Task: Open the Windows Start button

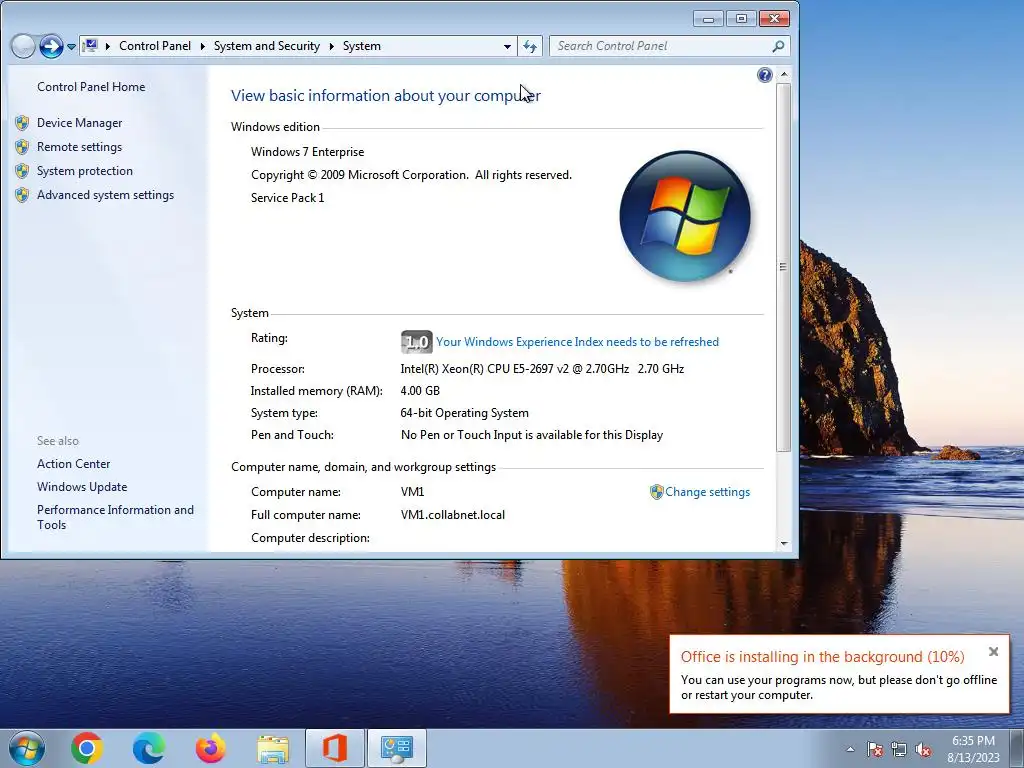Action: point(27,748)
